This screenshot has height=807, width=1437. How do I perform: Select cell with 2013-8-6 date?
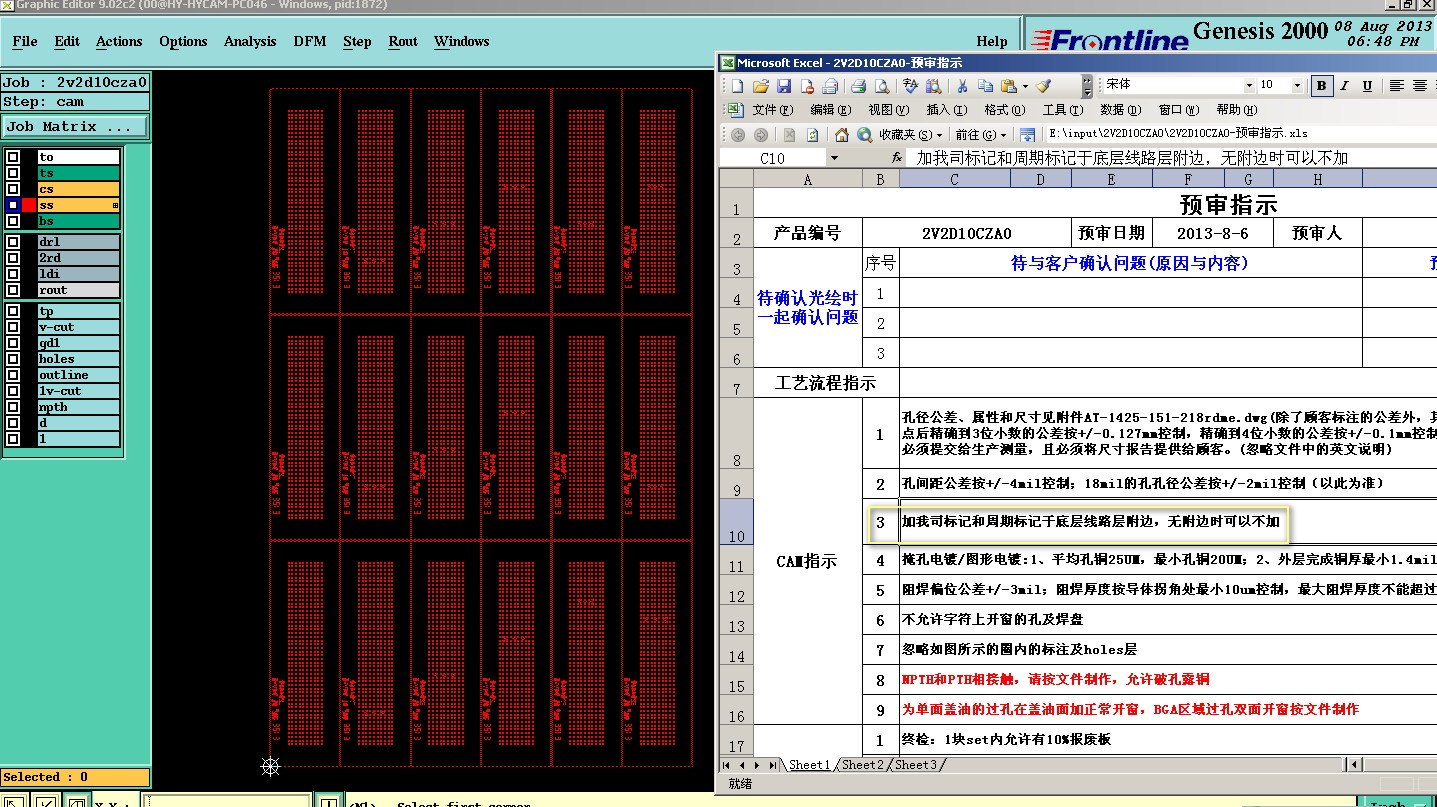click(x=1213, y=233)
